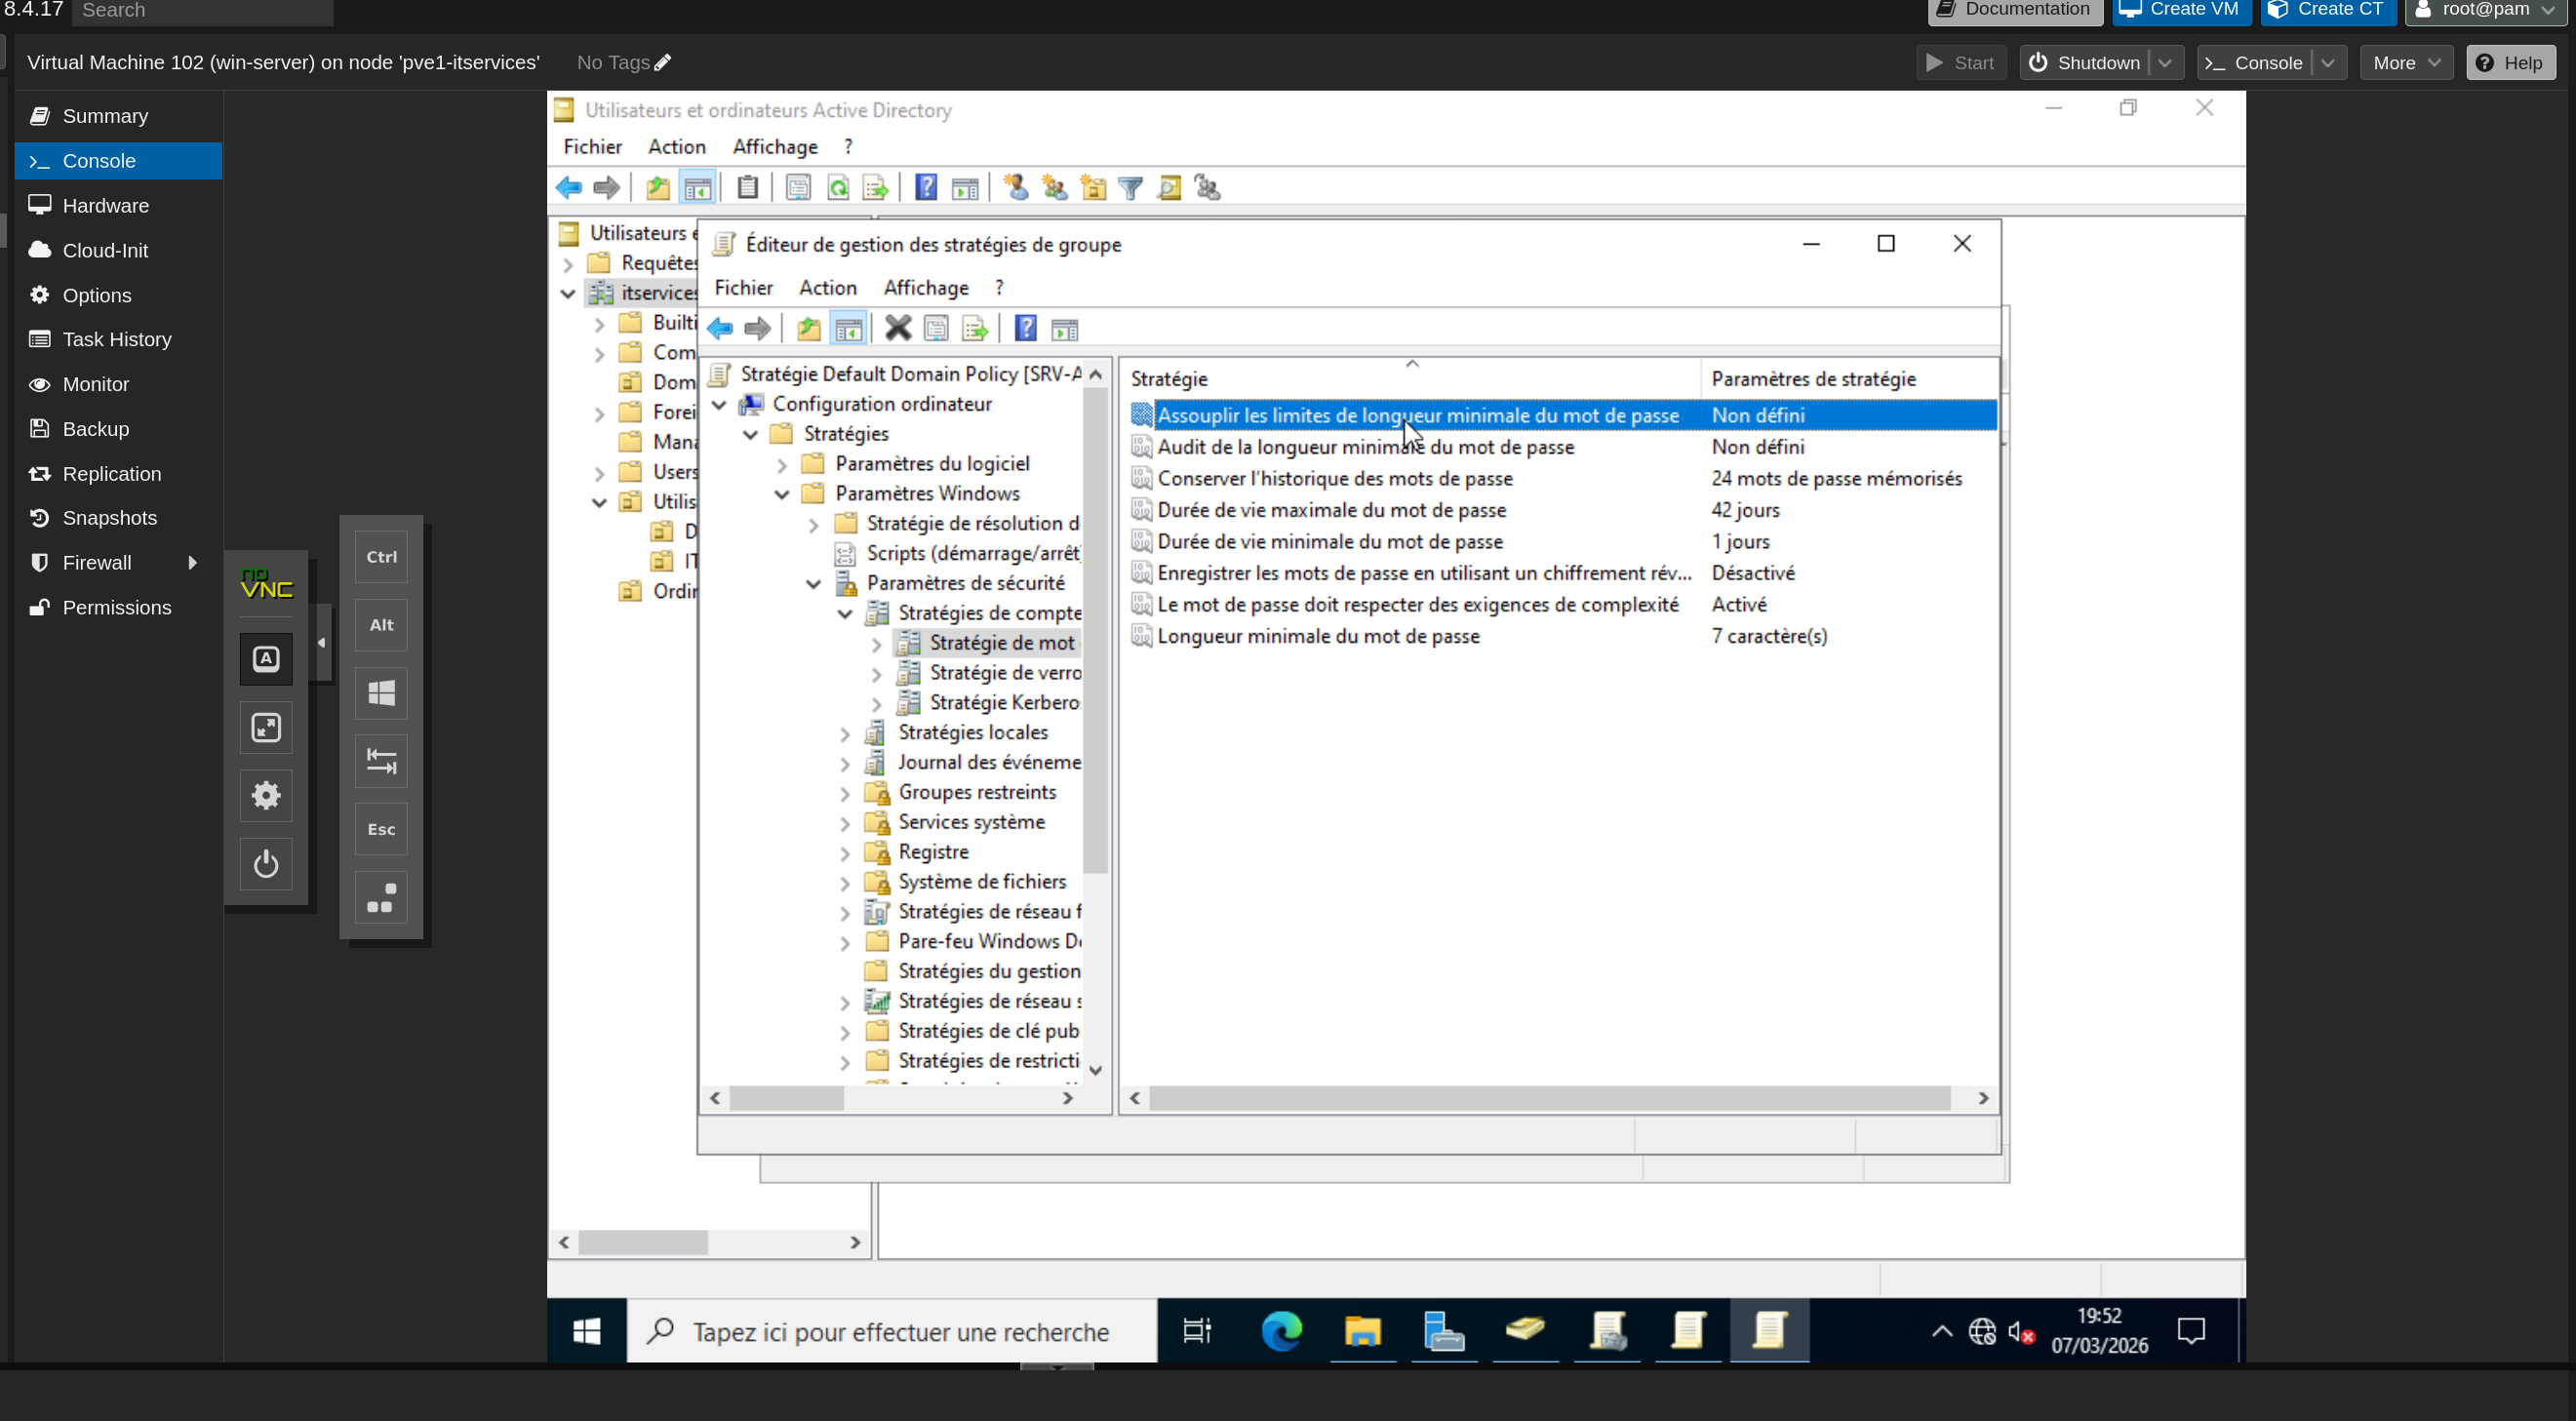Toggle noVNC extra keys panel button
The height and width of the screenshot is (1421, 2576).
tap(266, 659)
